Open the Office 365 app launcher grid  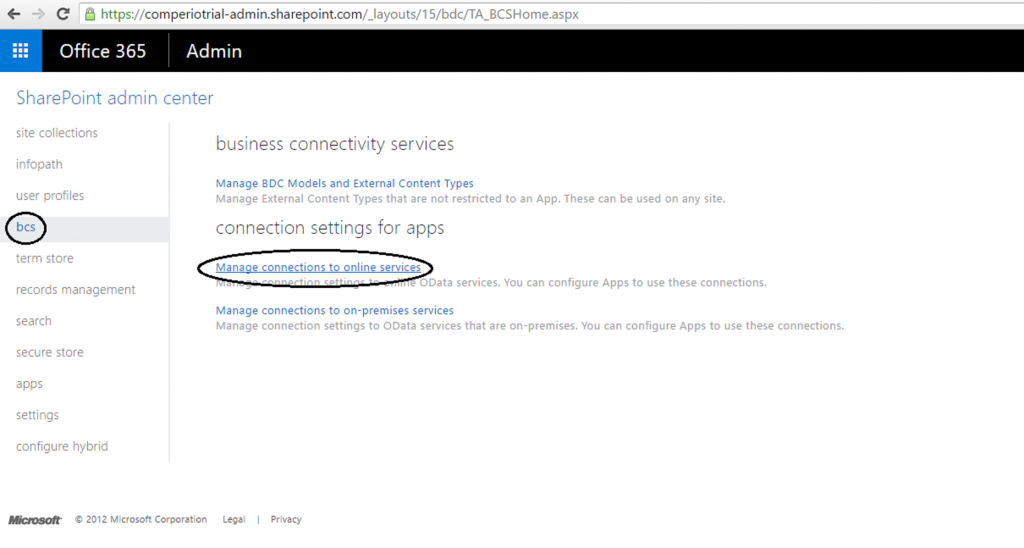point(21,51)
